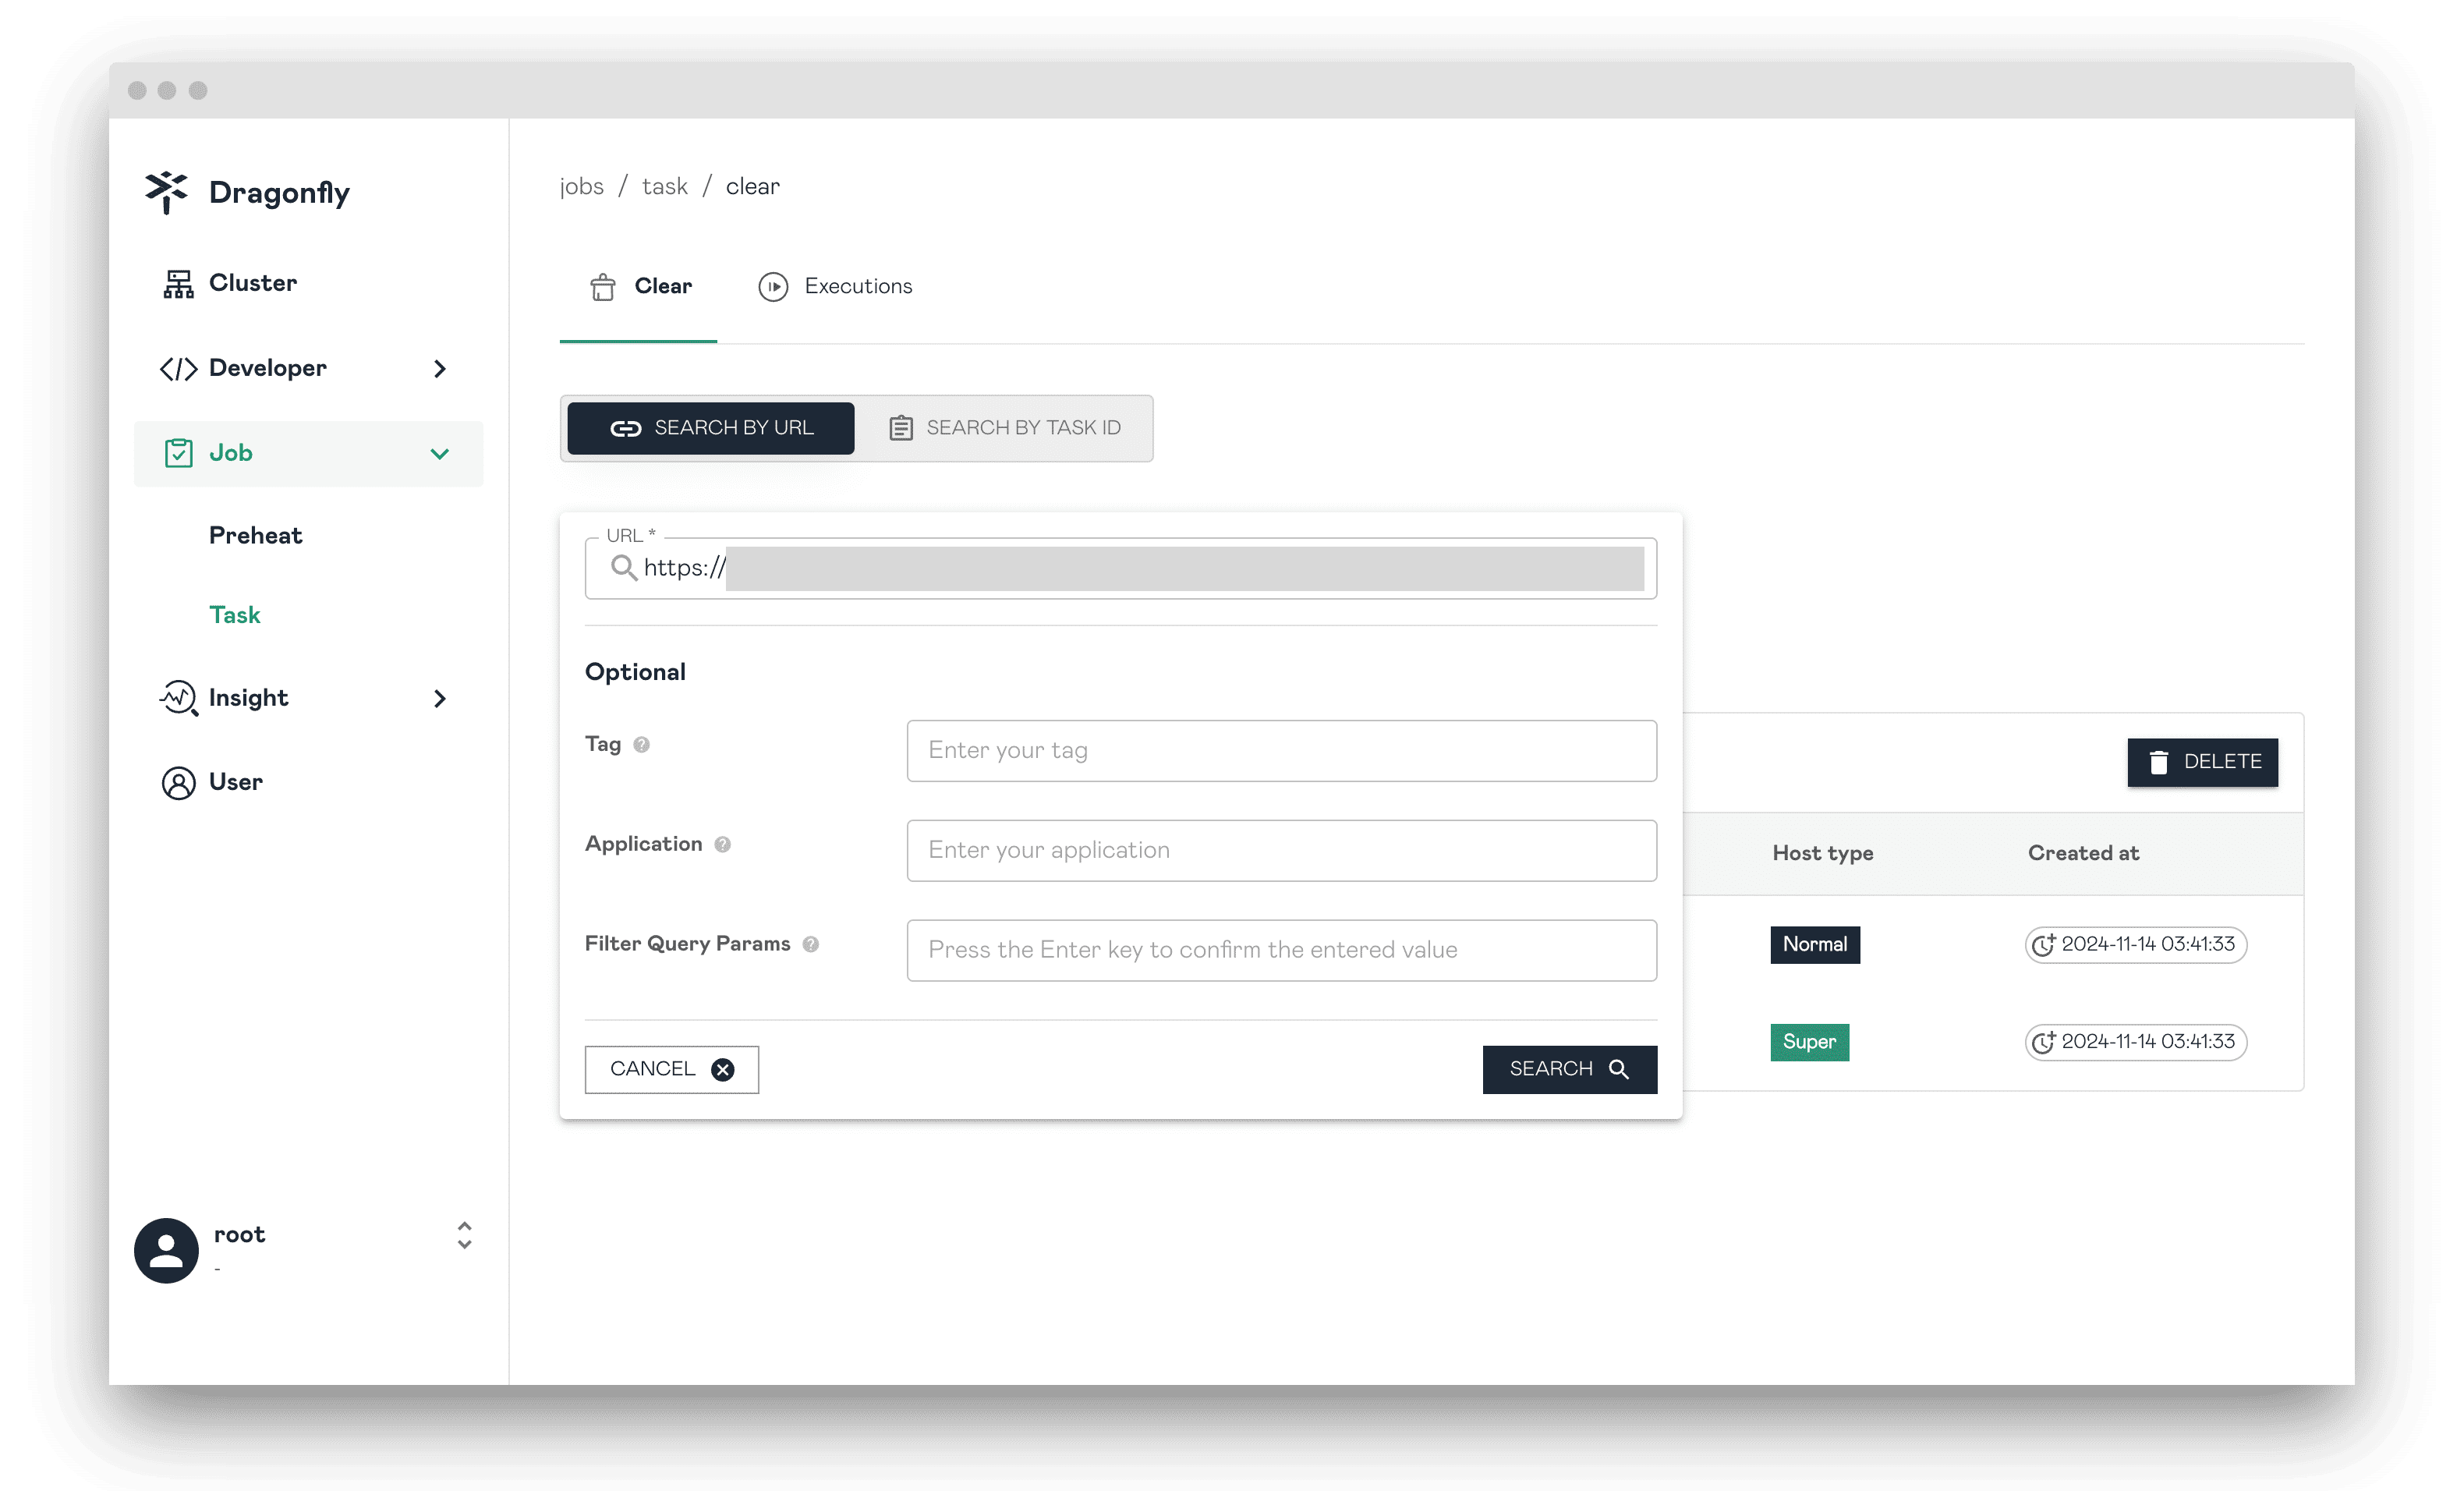Select SEARCH BY TASK ID toggle
This screenshot has width=2464, height=1491.
click(1004, 428)
